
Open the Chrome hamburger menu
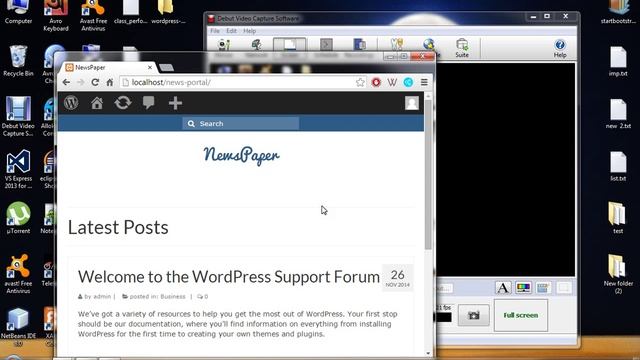(424, 82)
